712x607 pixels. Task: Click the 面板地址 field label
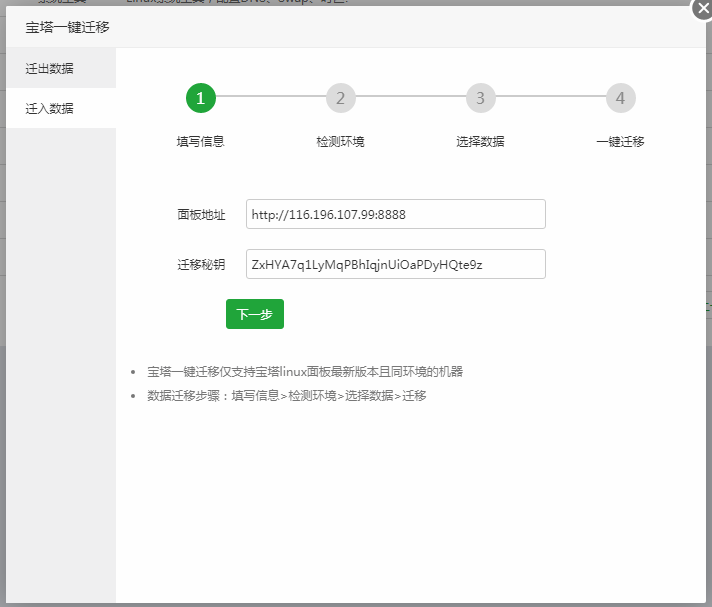click(201, 214)
